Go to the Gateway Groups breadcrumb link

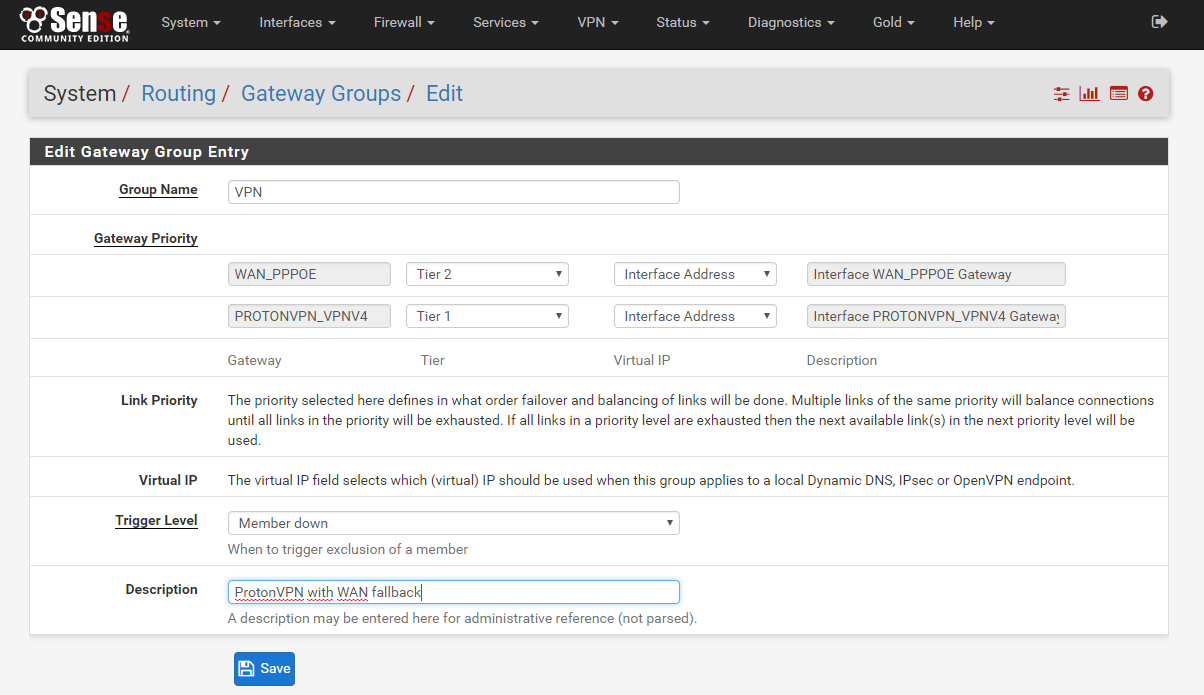tap(321, 94)
